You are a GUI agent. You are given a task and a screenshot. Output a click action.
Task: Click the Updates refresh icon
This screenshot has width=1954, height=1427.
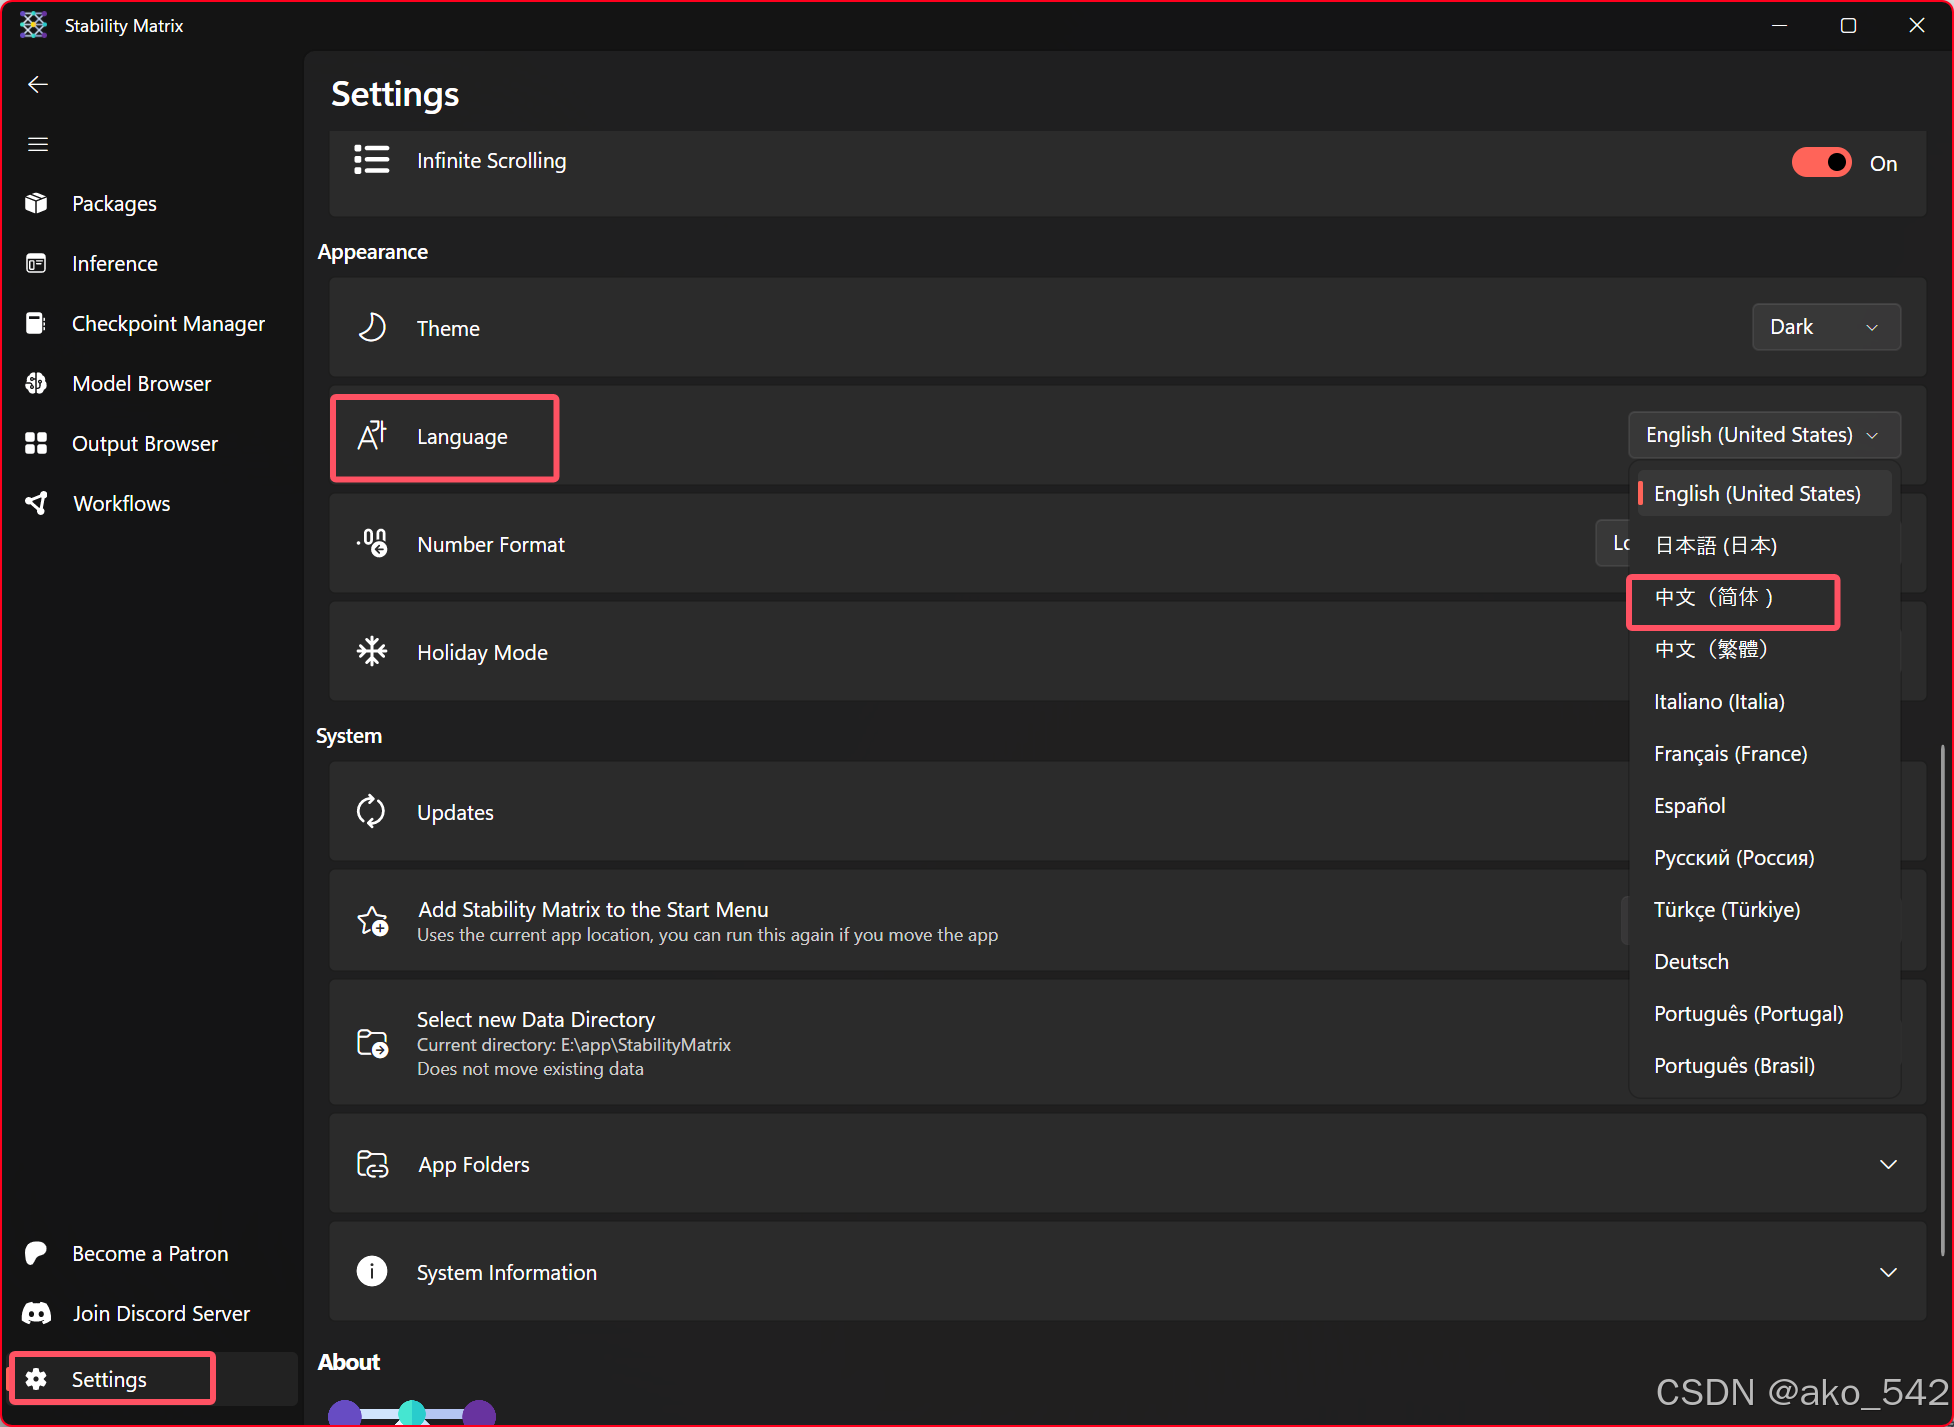click(x=372, y=811)
